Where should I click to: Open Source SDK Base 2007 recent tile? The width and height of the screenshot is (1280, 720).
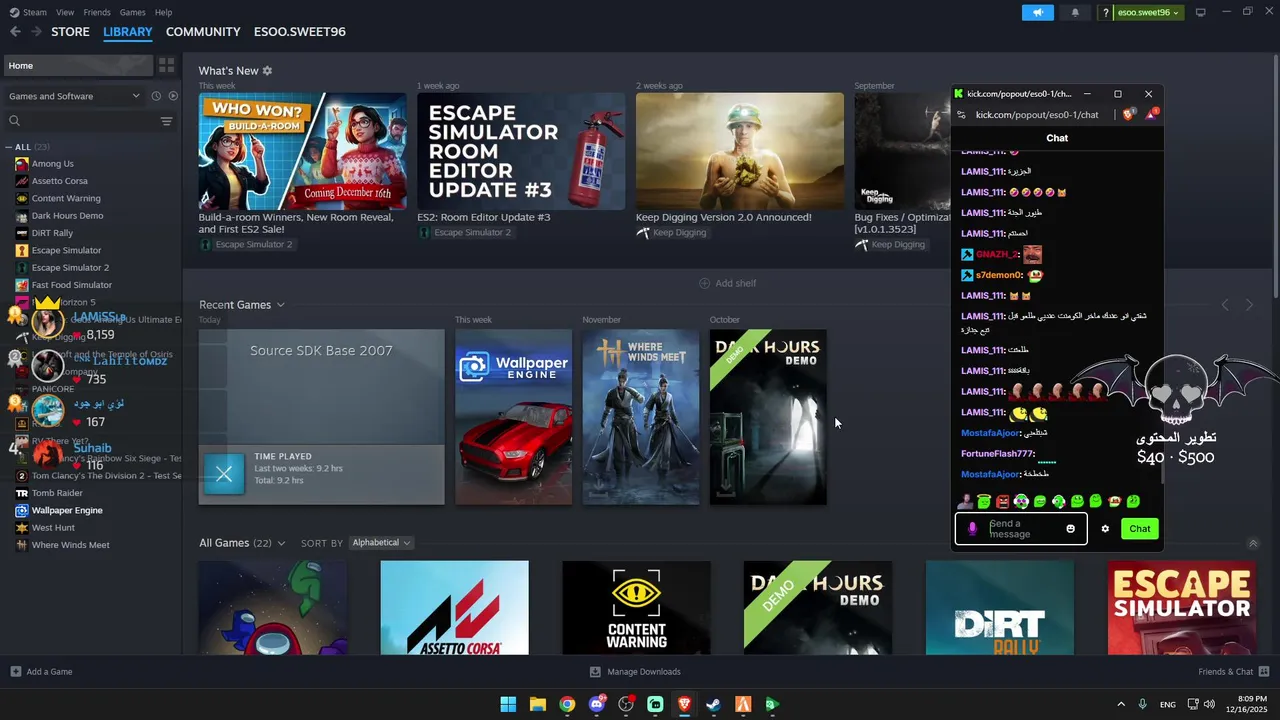(x=321, y=417)
